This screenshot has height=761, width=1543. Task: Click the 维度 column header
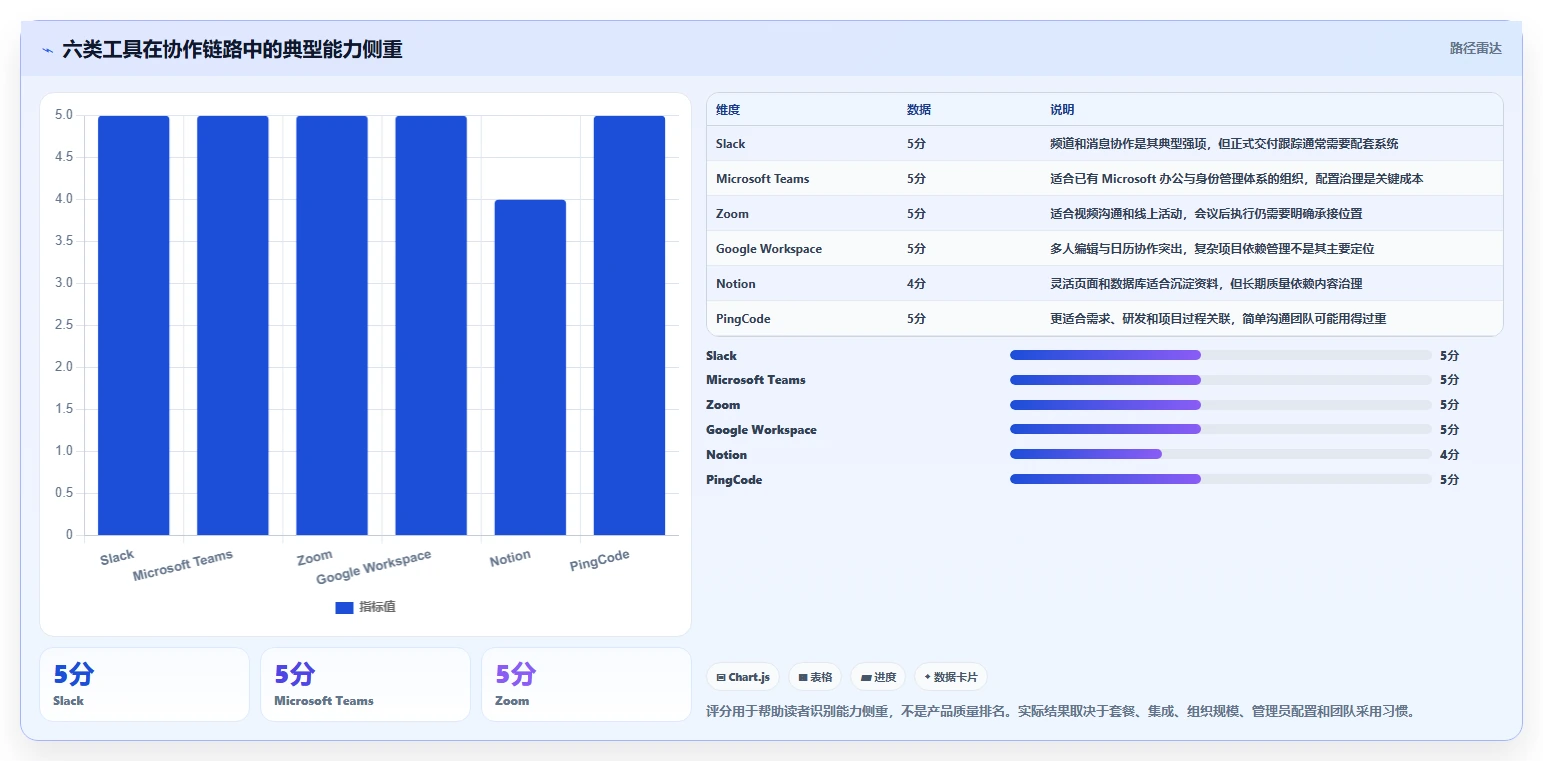tap(728, 110)
